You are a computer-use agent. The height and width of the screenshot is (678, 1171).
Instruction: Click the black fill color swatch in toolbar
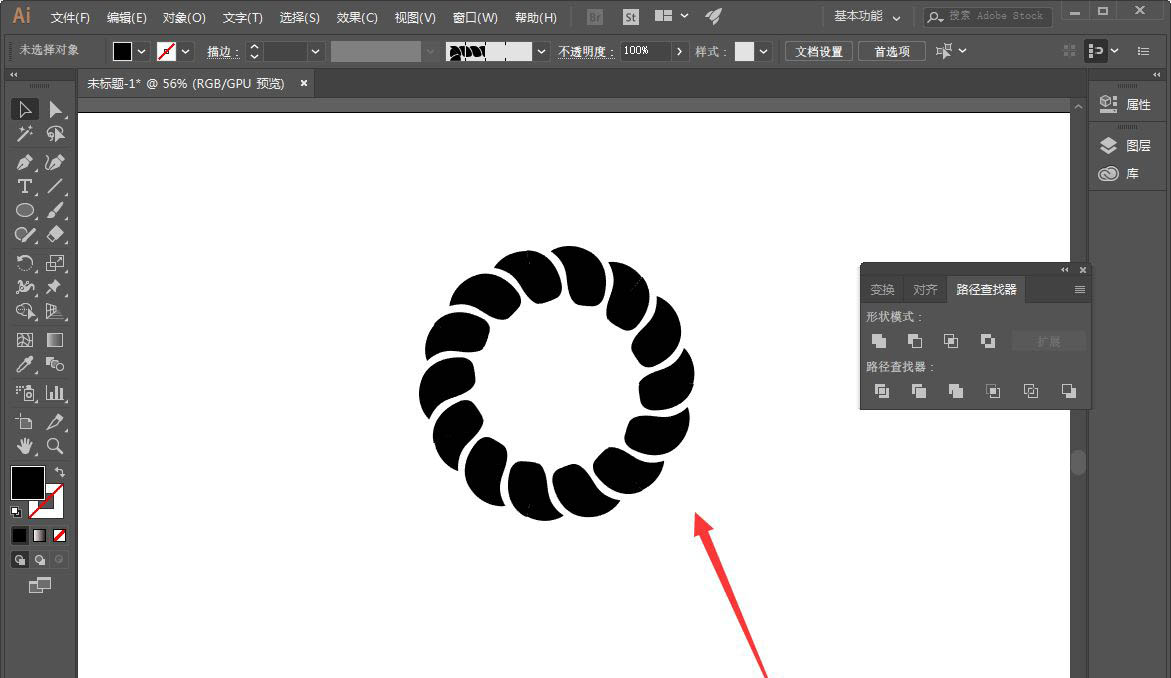[x=27, y=483]
